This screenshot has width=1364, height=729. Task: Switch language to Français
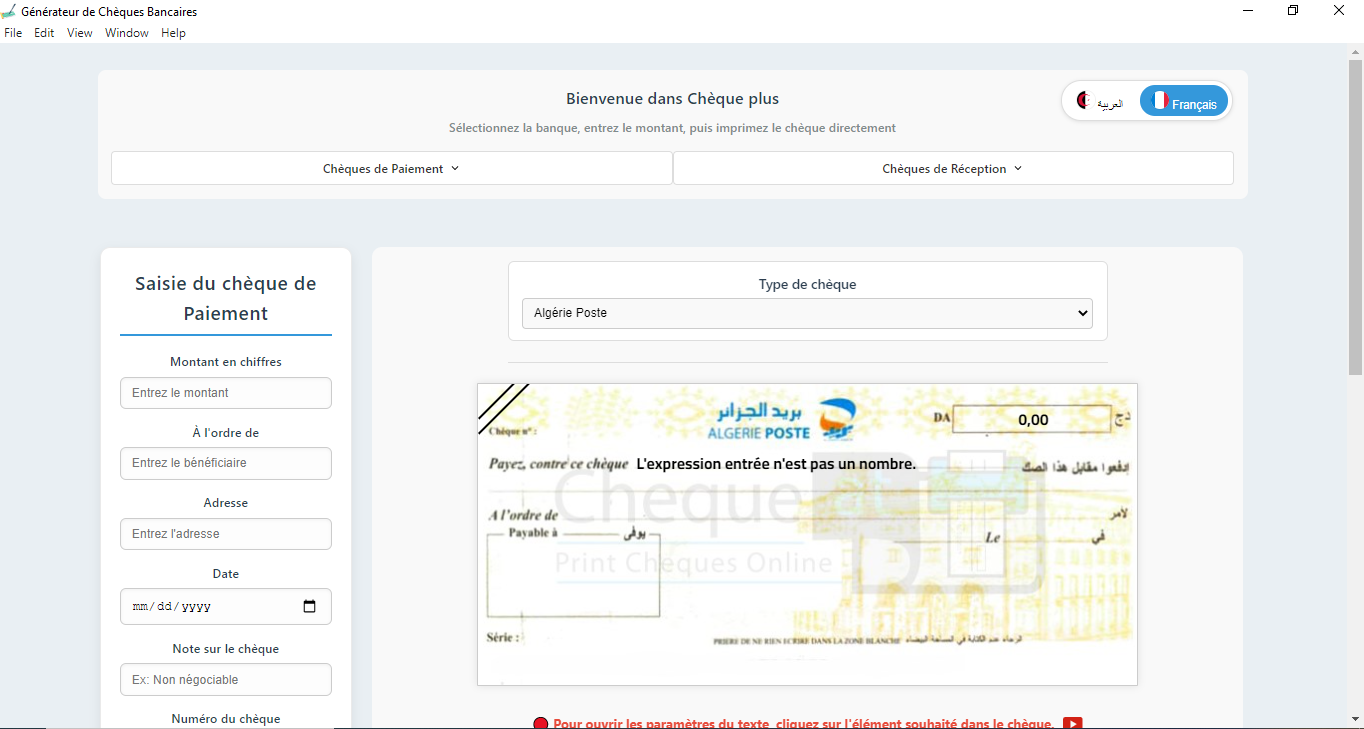point(1184,101)
